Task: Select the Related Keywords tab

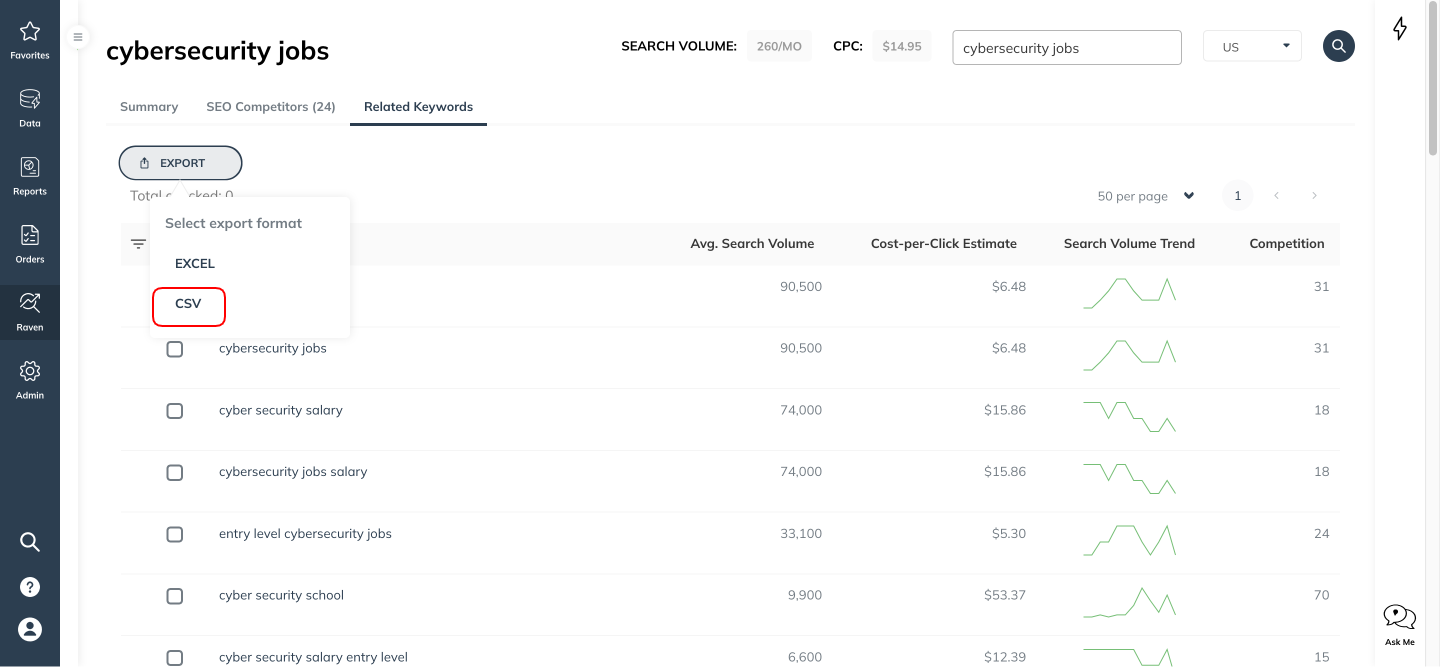Action: [x=418, y=107]
